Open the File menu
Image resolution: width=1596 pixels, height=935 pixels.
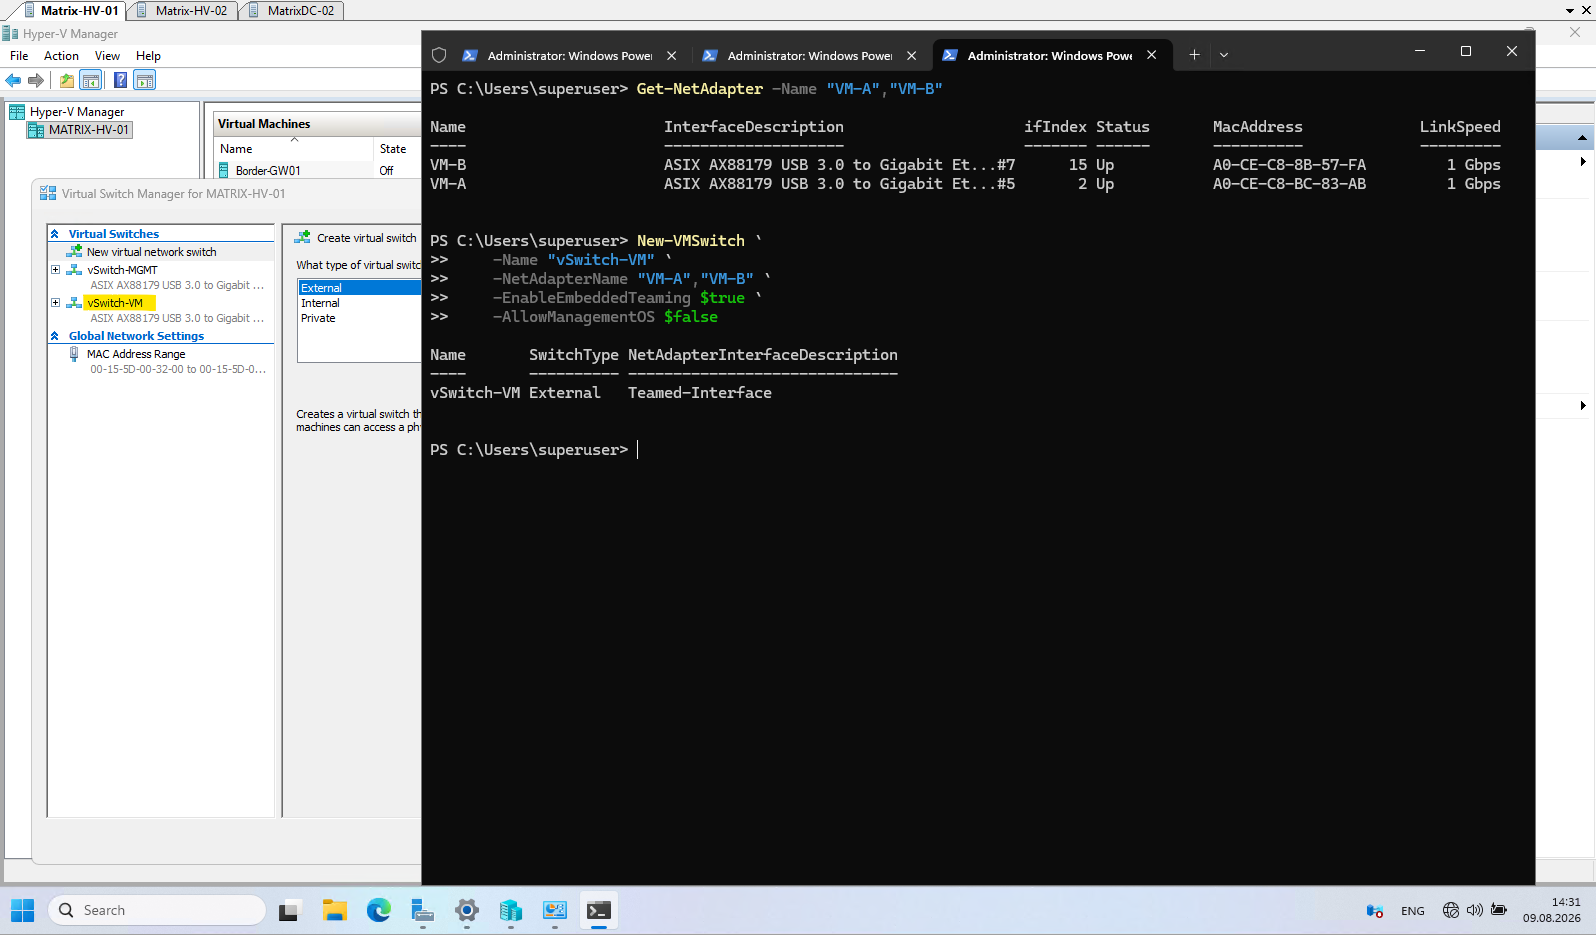(19, 56)
